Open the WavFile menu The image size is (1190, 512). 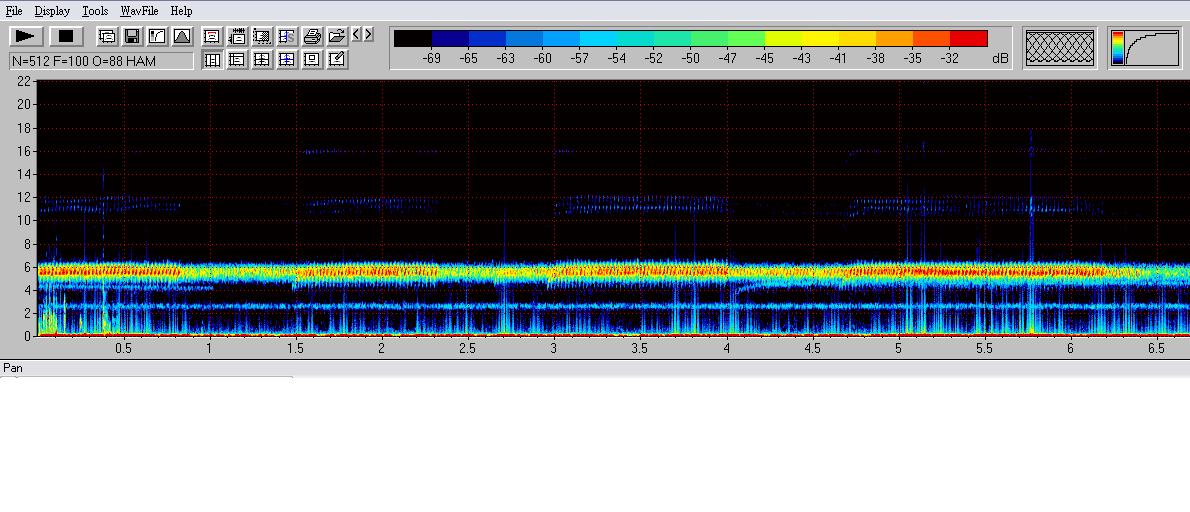tap(139, 11)
